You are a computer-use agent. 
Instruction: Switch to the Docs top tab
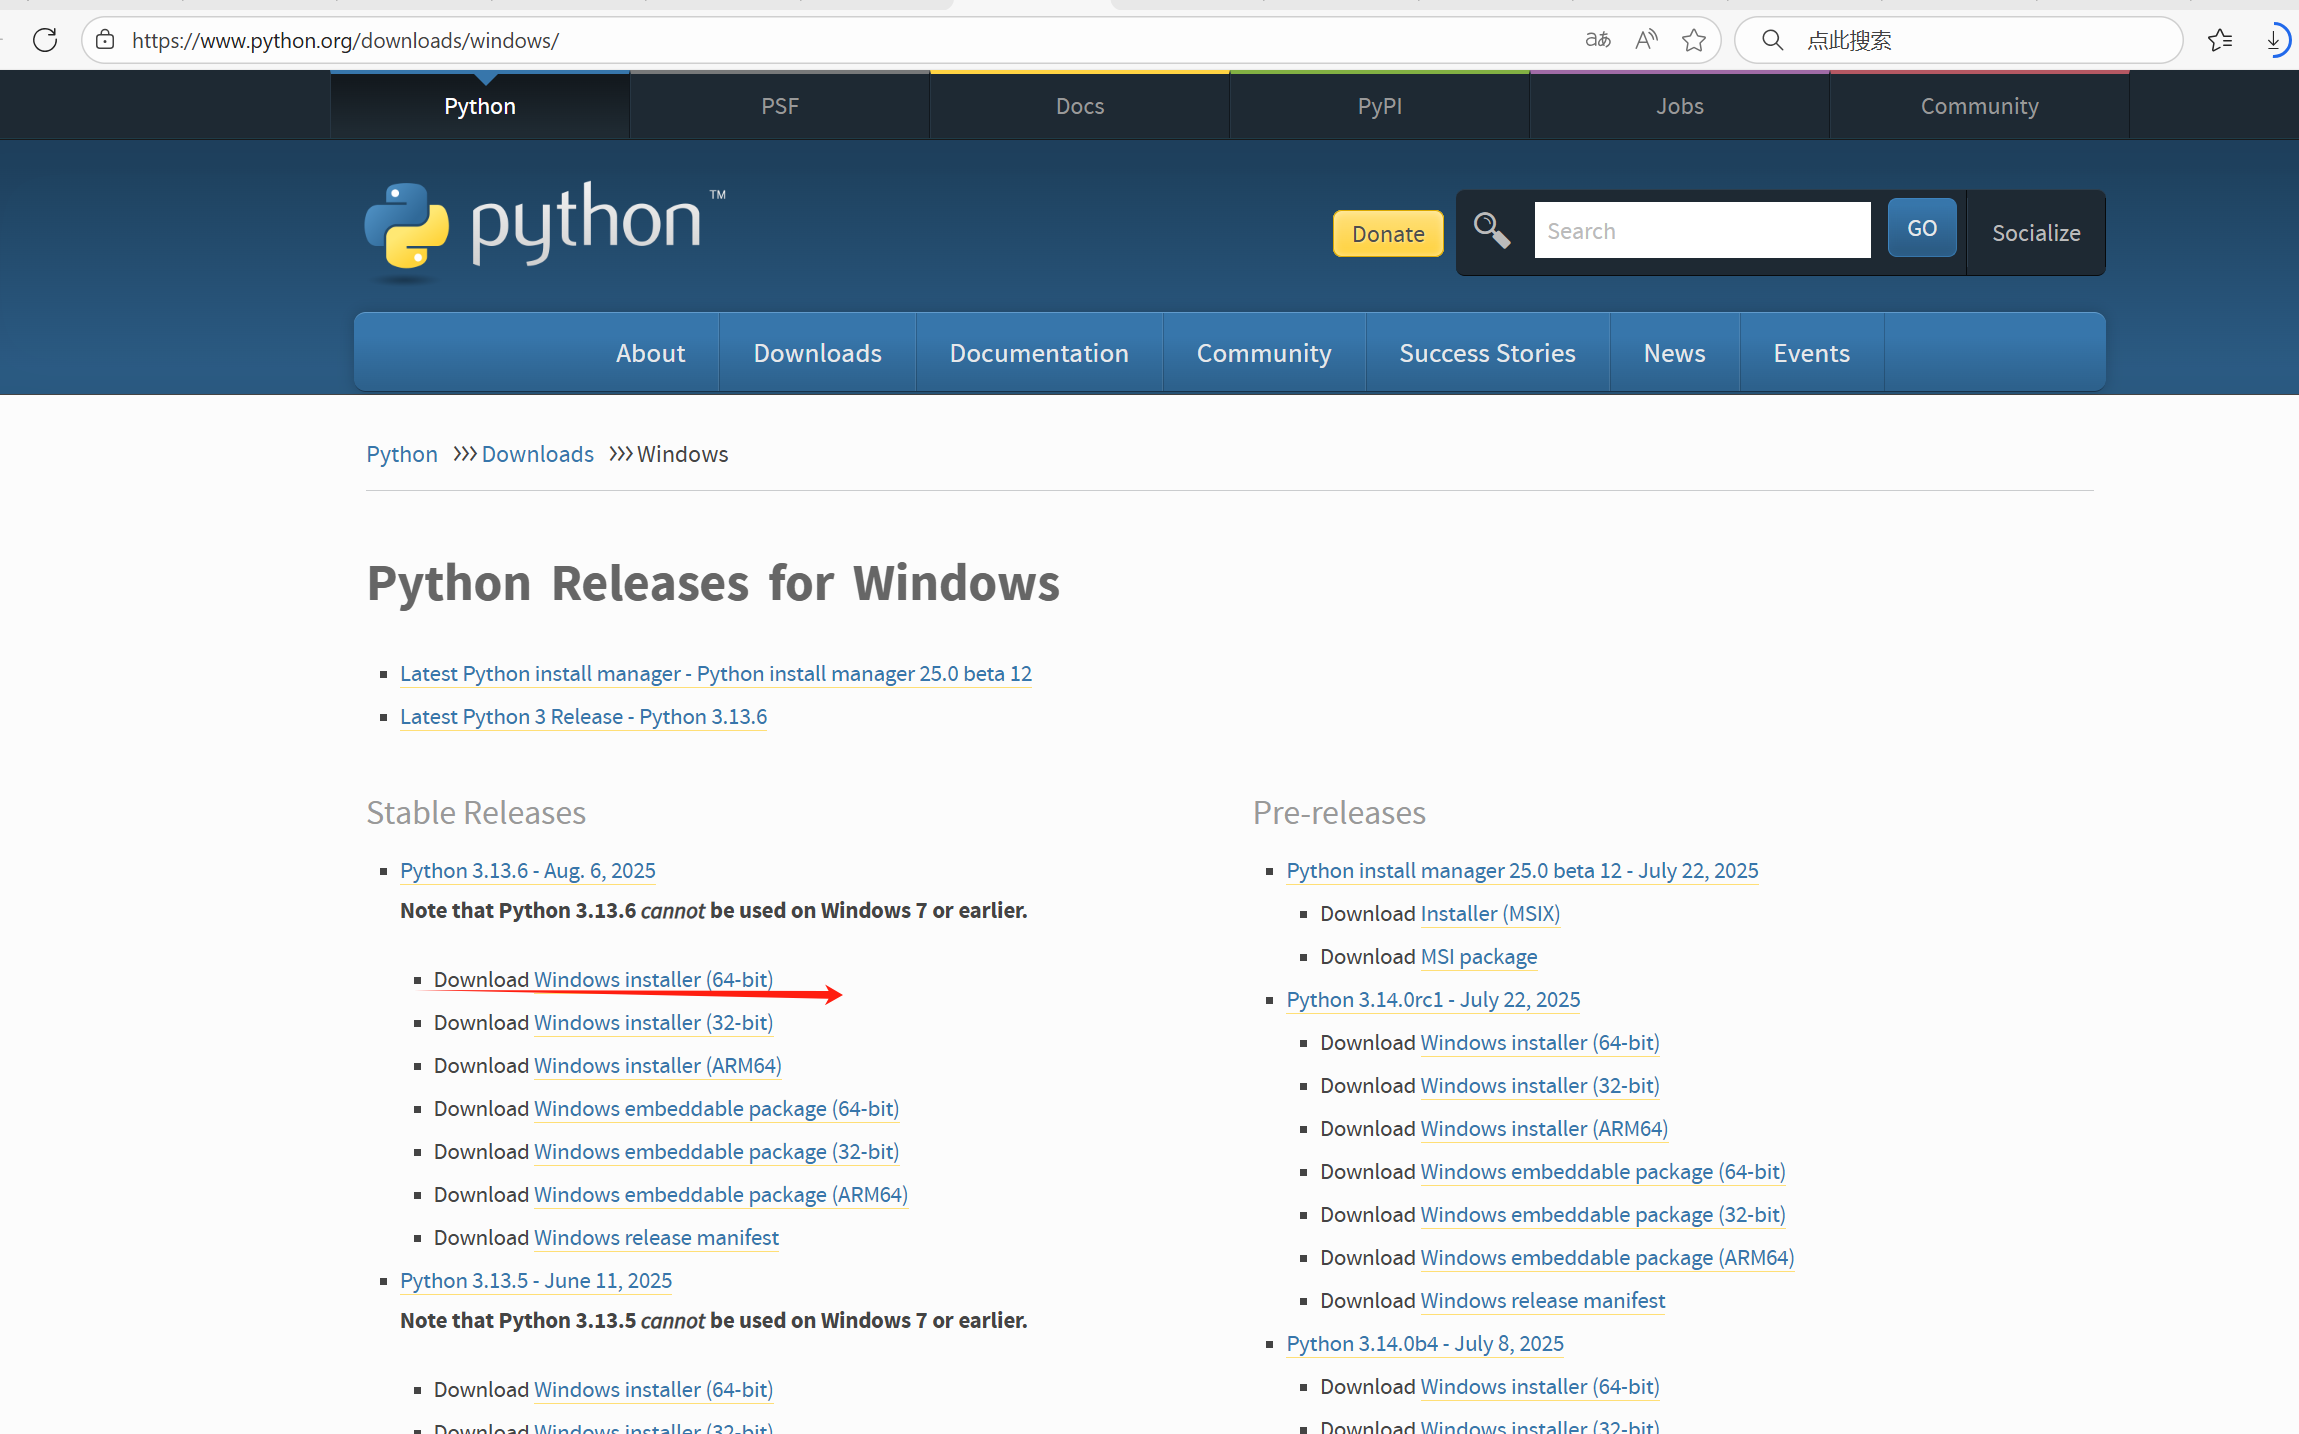pyautogui.click(x=1079, y=106)
